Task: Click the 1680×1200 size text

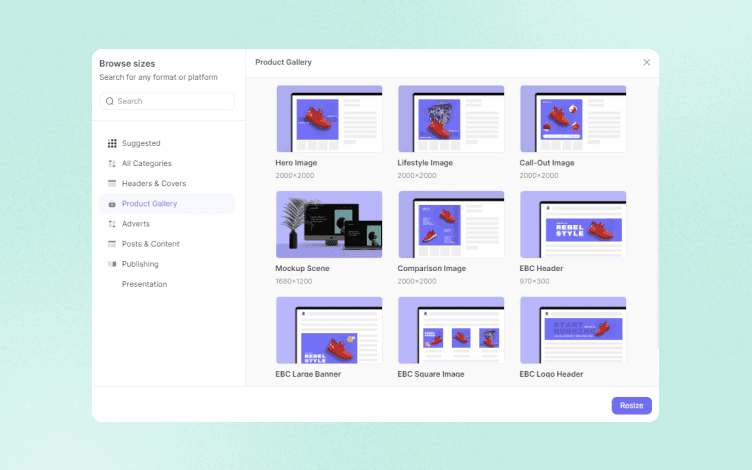Action: coord(294,282)
